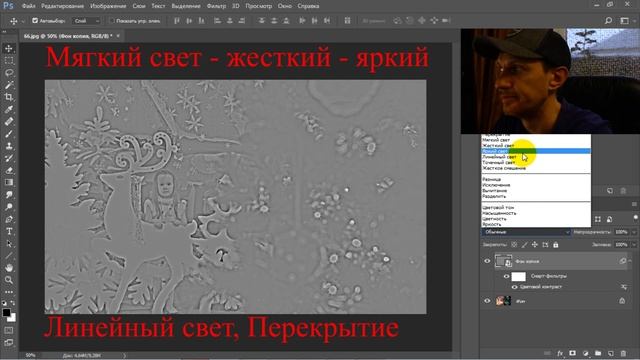Screen dimensions: 640x360
Task: Select the Eyedropper tool
Action: (x=9, y=109)
